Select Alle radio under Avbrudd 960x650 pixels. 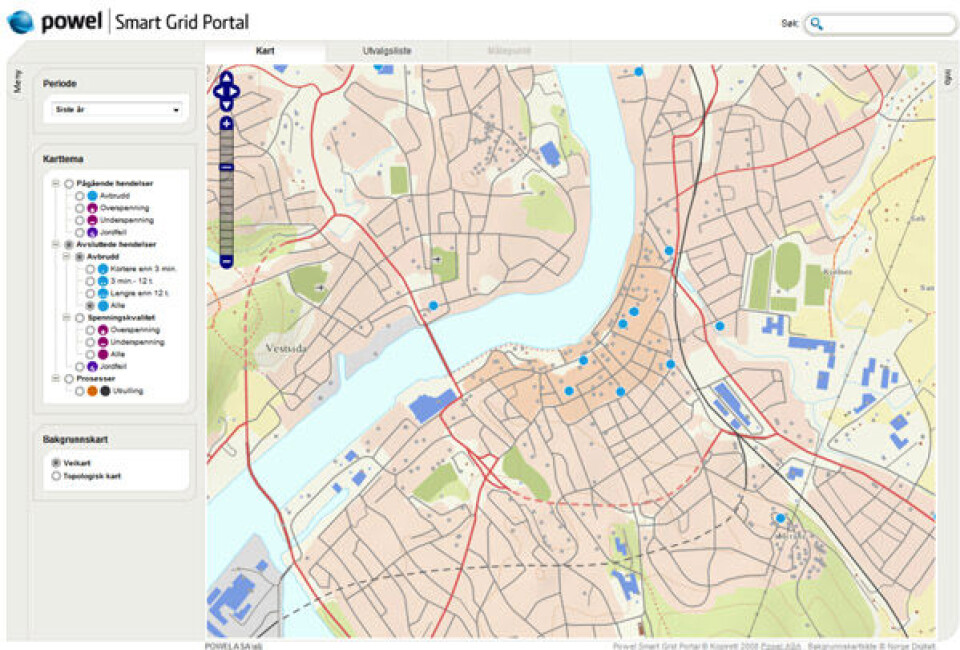90,305
